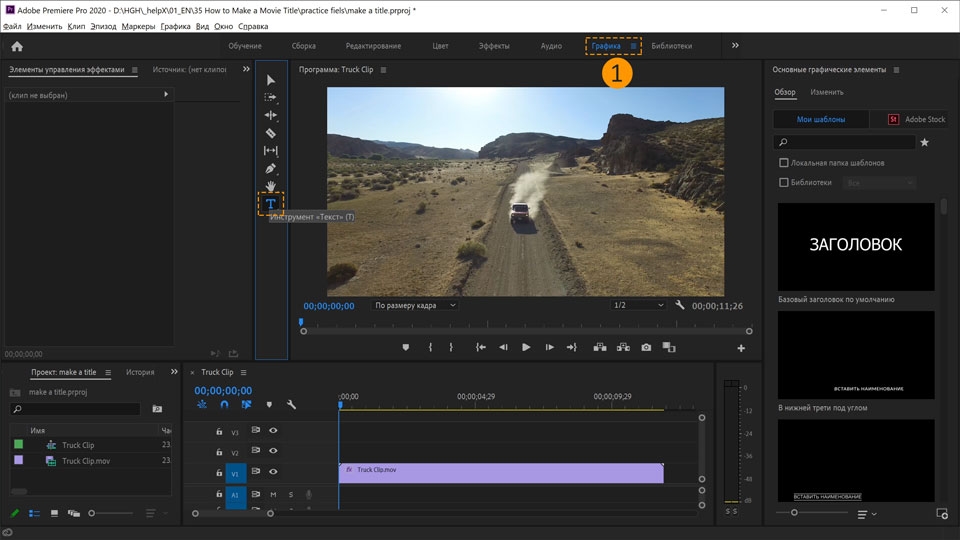Viewport: 960px width, 540px height.
Task: Click the Selection arrow tool
Action: tap(270, 80)
